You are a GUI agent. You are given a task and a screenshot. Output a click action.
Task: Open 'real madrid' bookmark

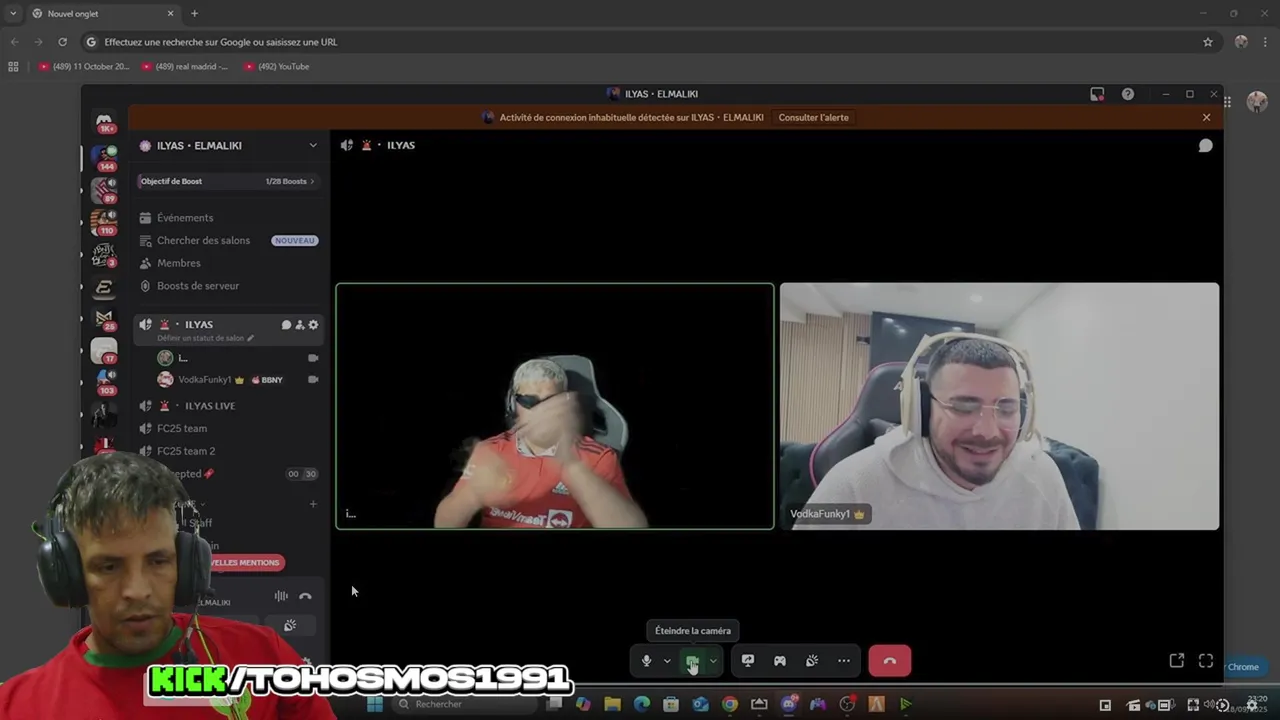tap(185, 67)
